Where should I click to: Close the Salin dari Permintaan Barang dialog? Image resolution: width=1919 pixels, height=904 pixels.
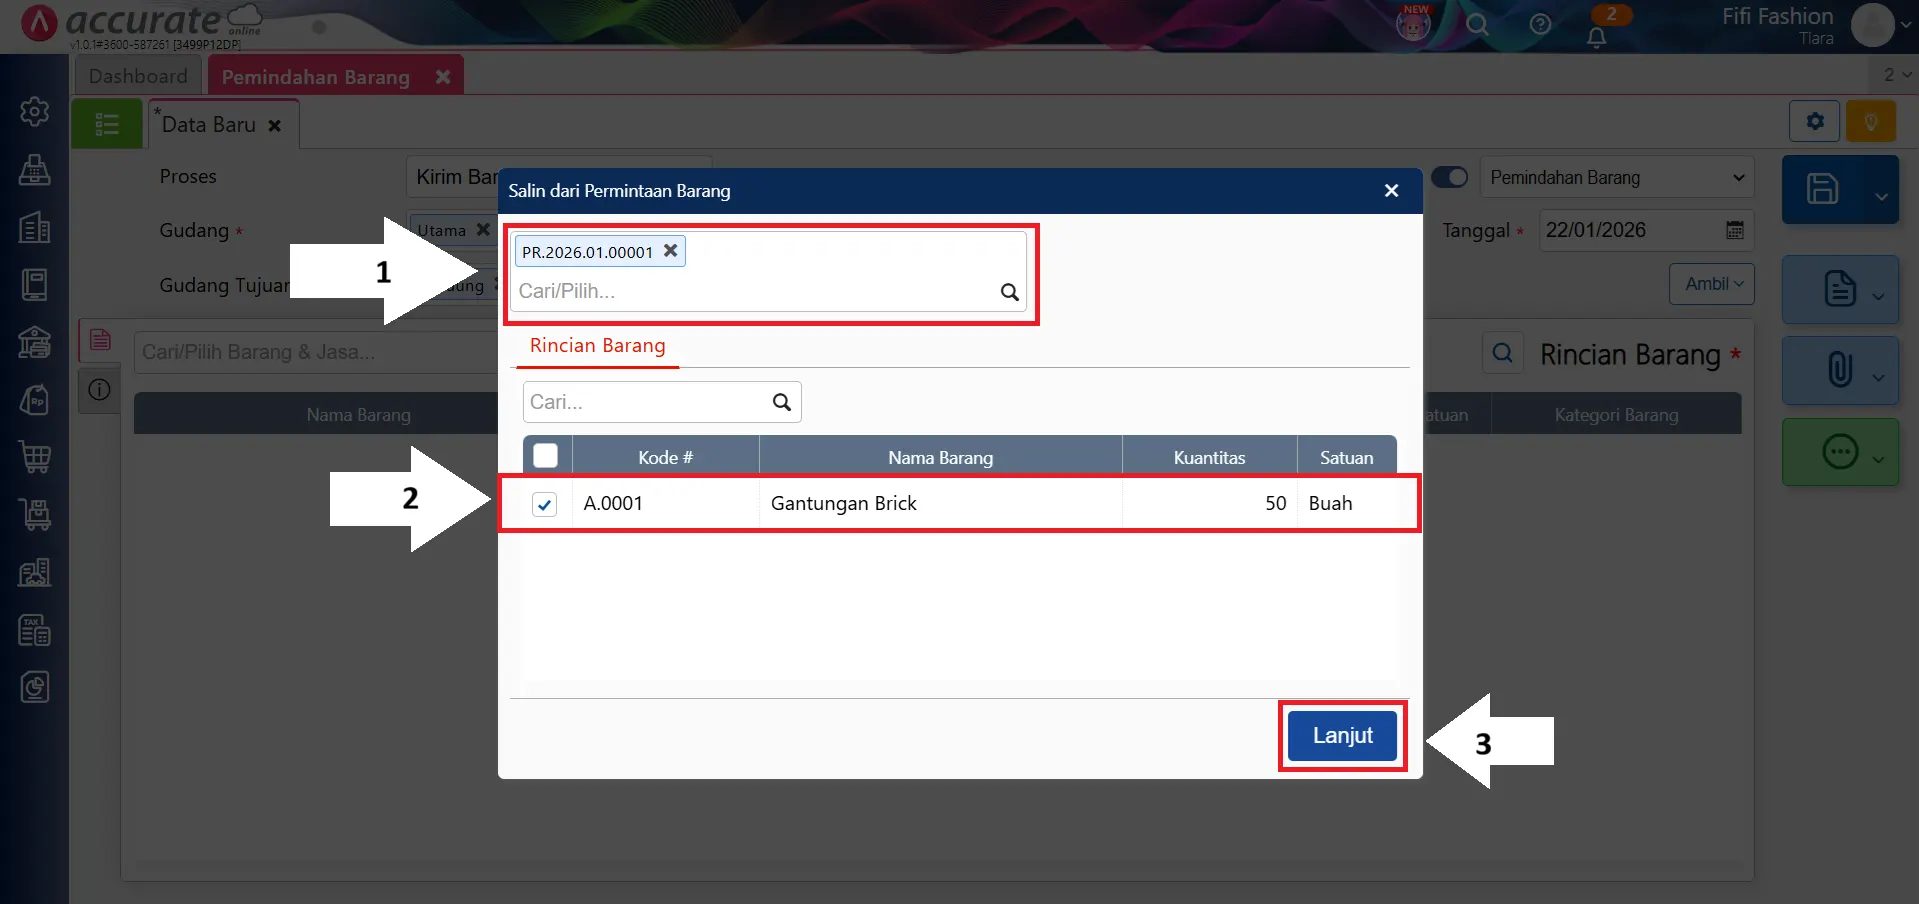(1391, 191)
